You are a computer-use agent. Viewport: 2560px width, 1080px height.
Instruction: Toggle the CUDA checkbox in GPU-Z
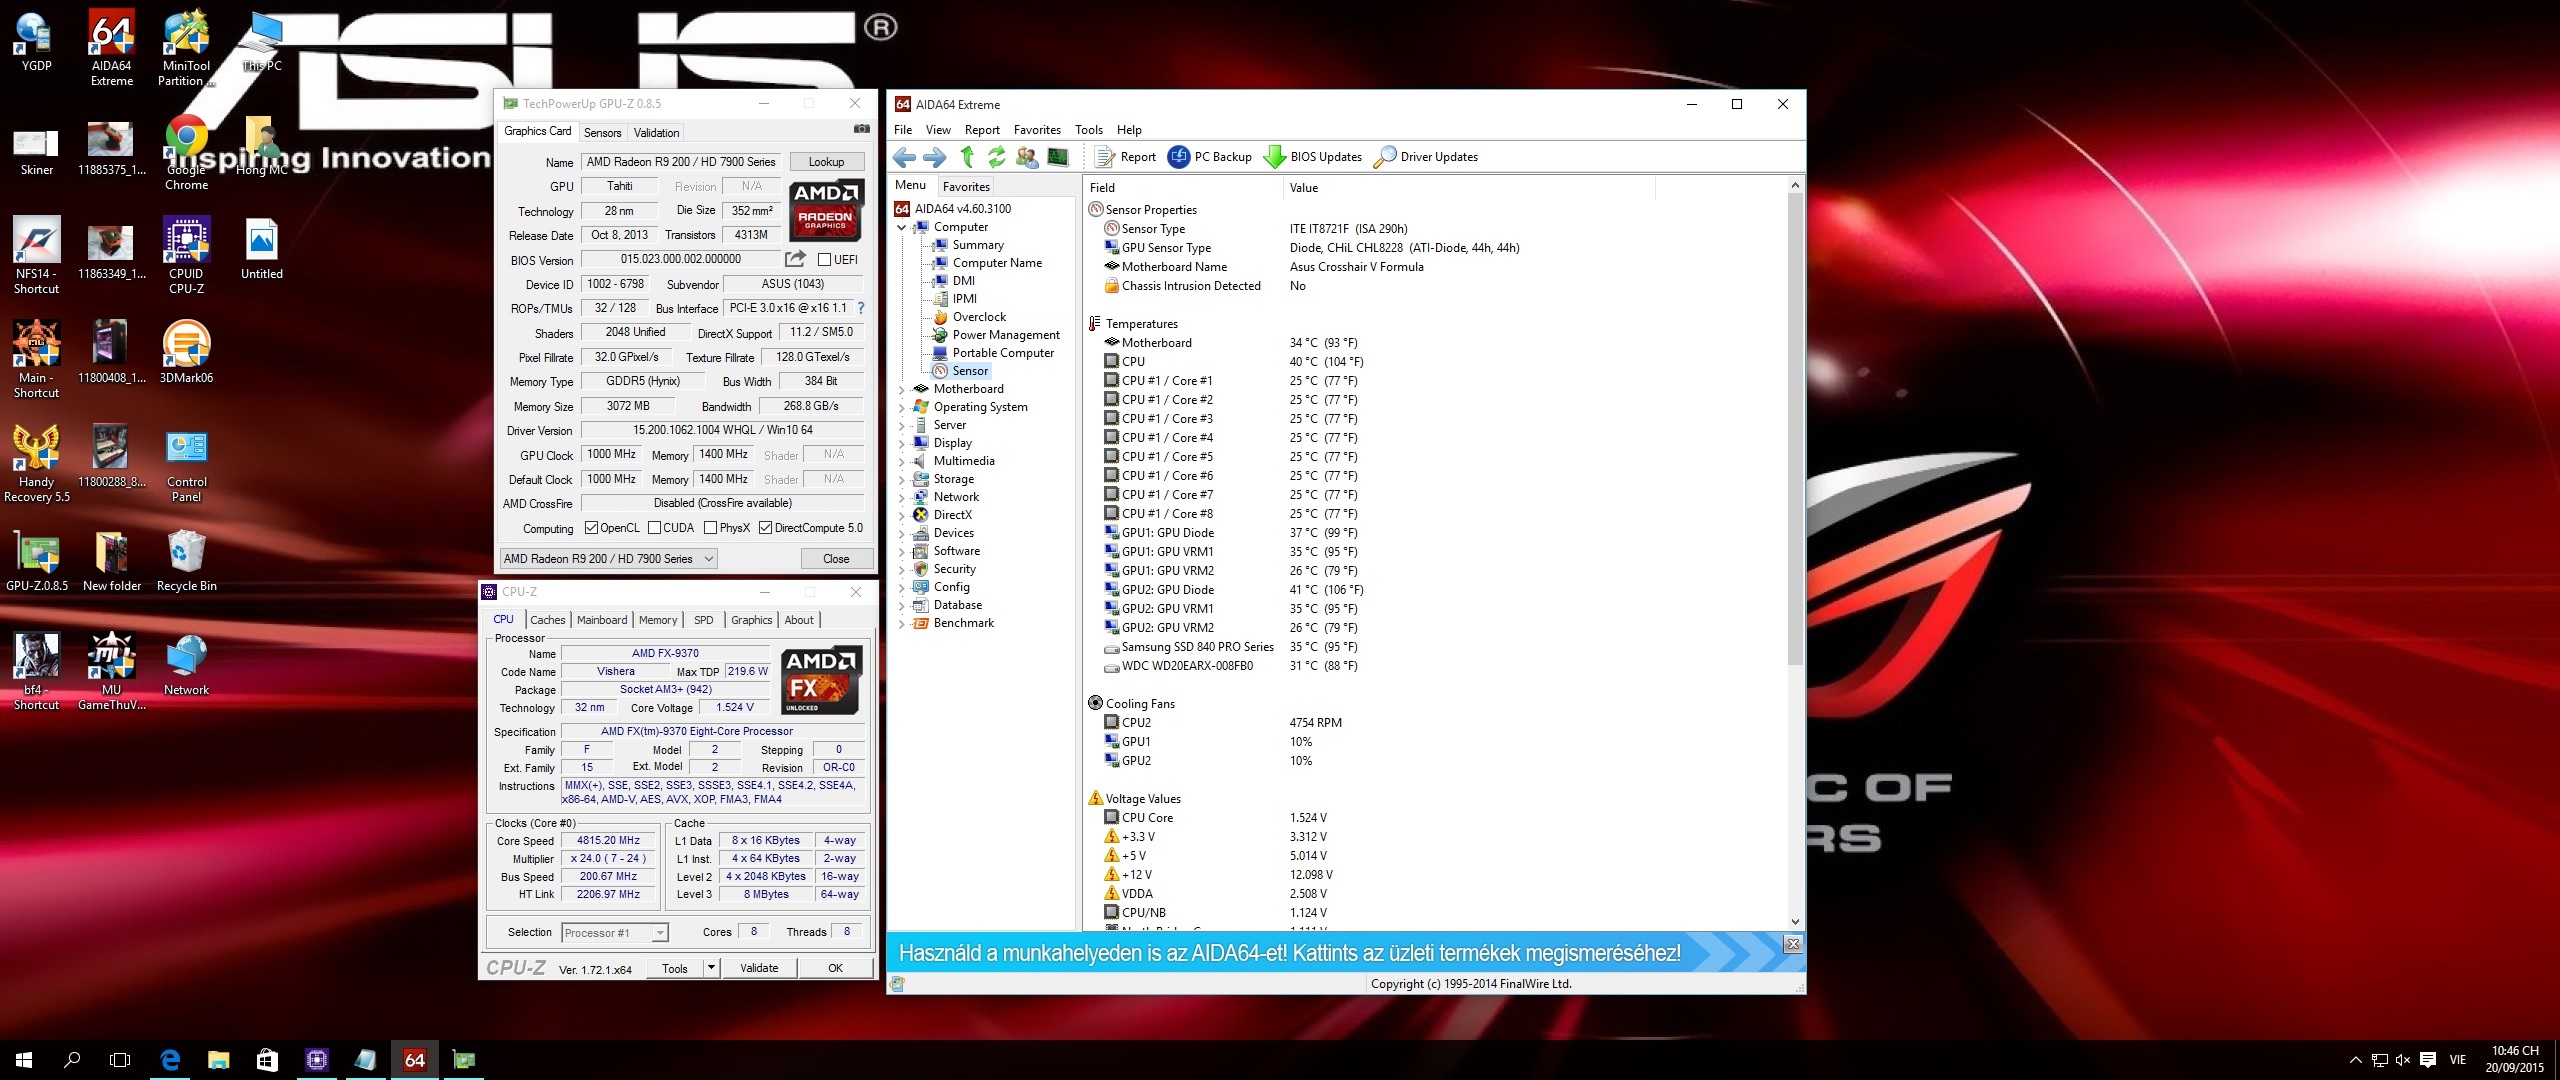654,528
